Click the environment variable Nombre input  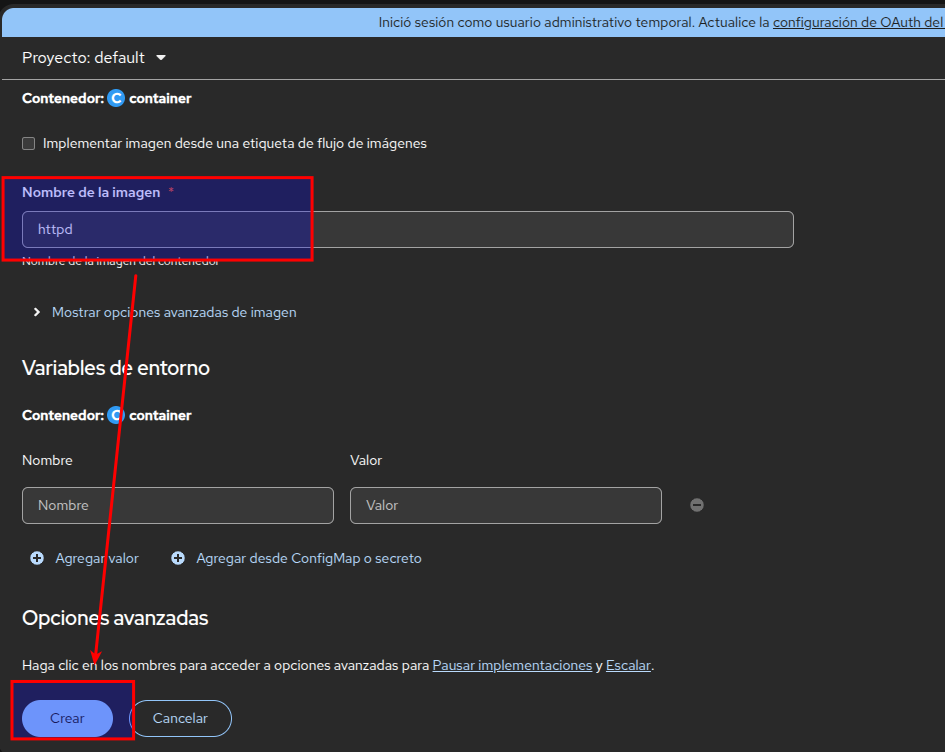click(x=177, y=506)
